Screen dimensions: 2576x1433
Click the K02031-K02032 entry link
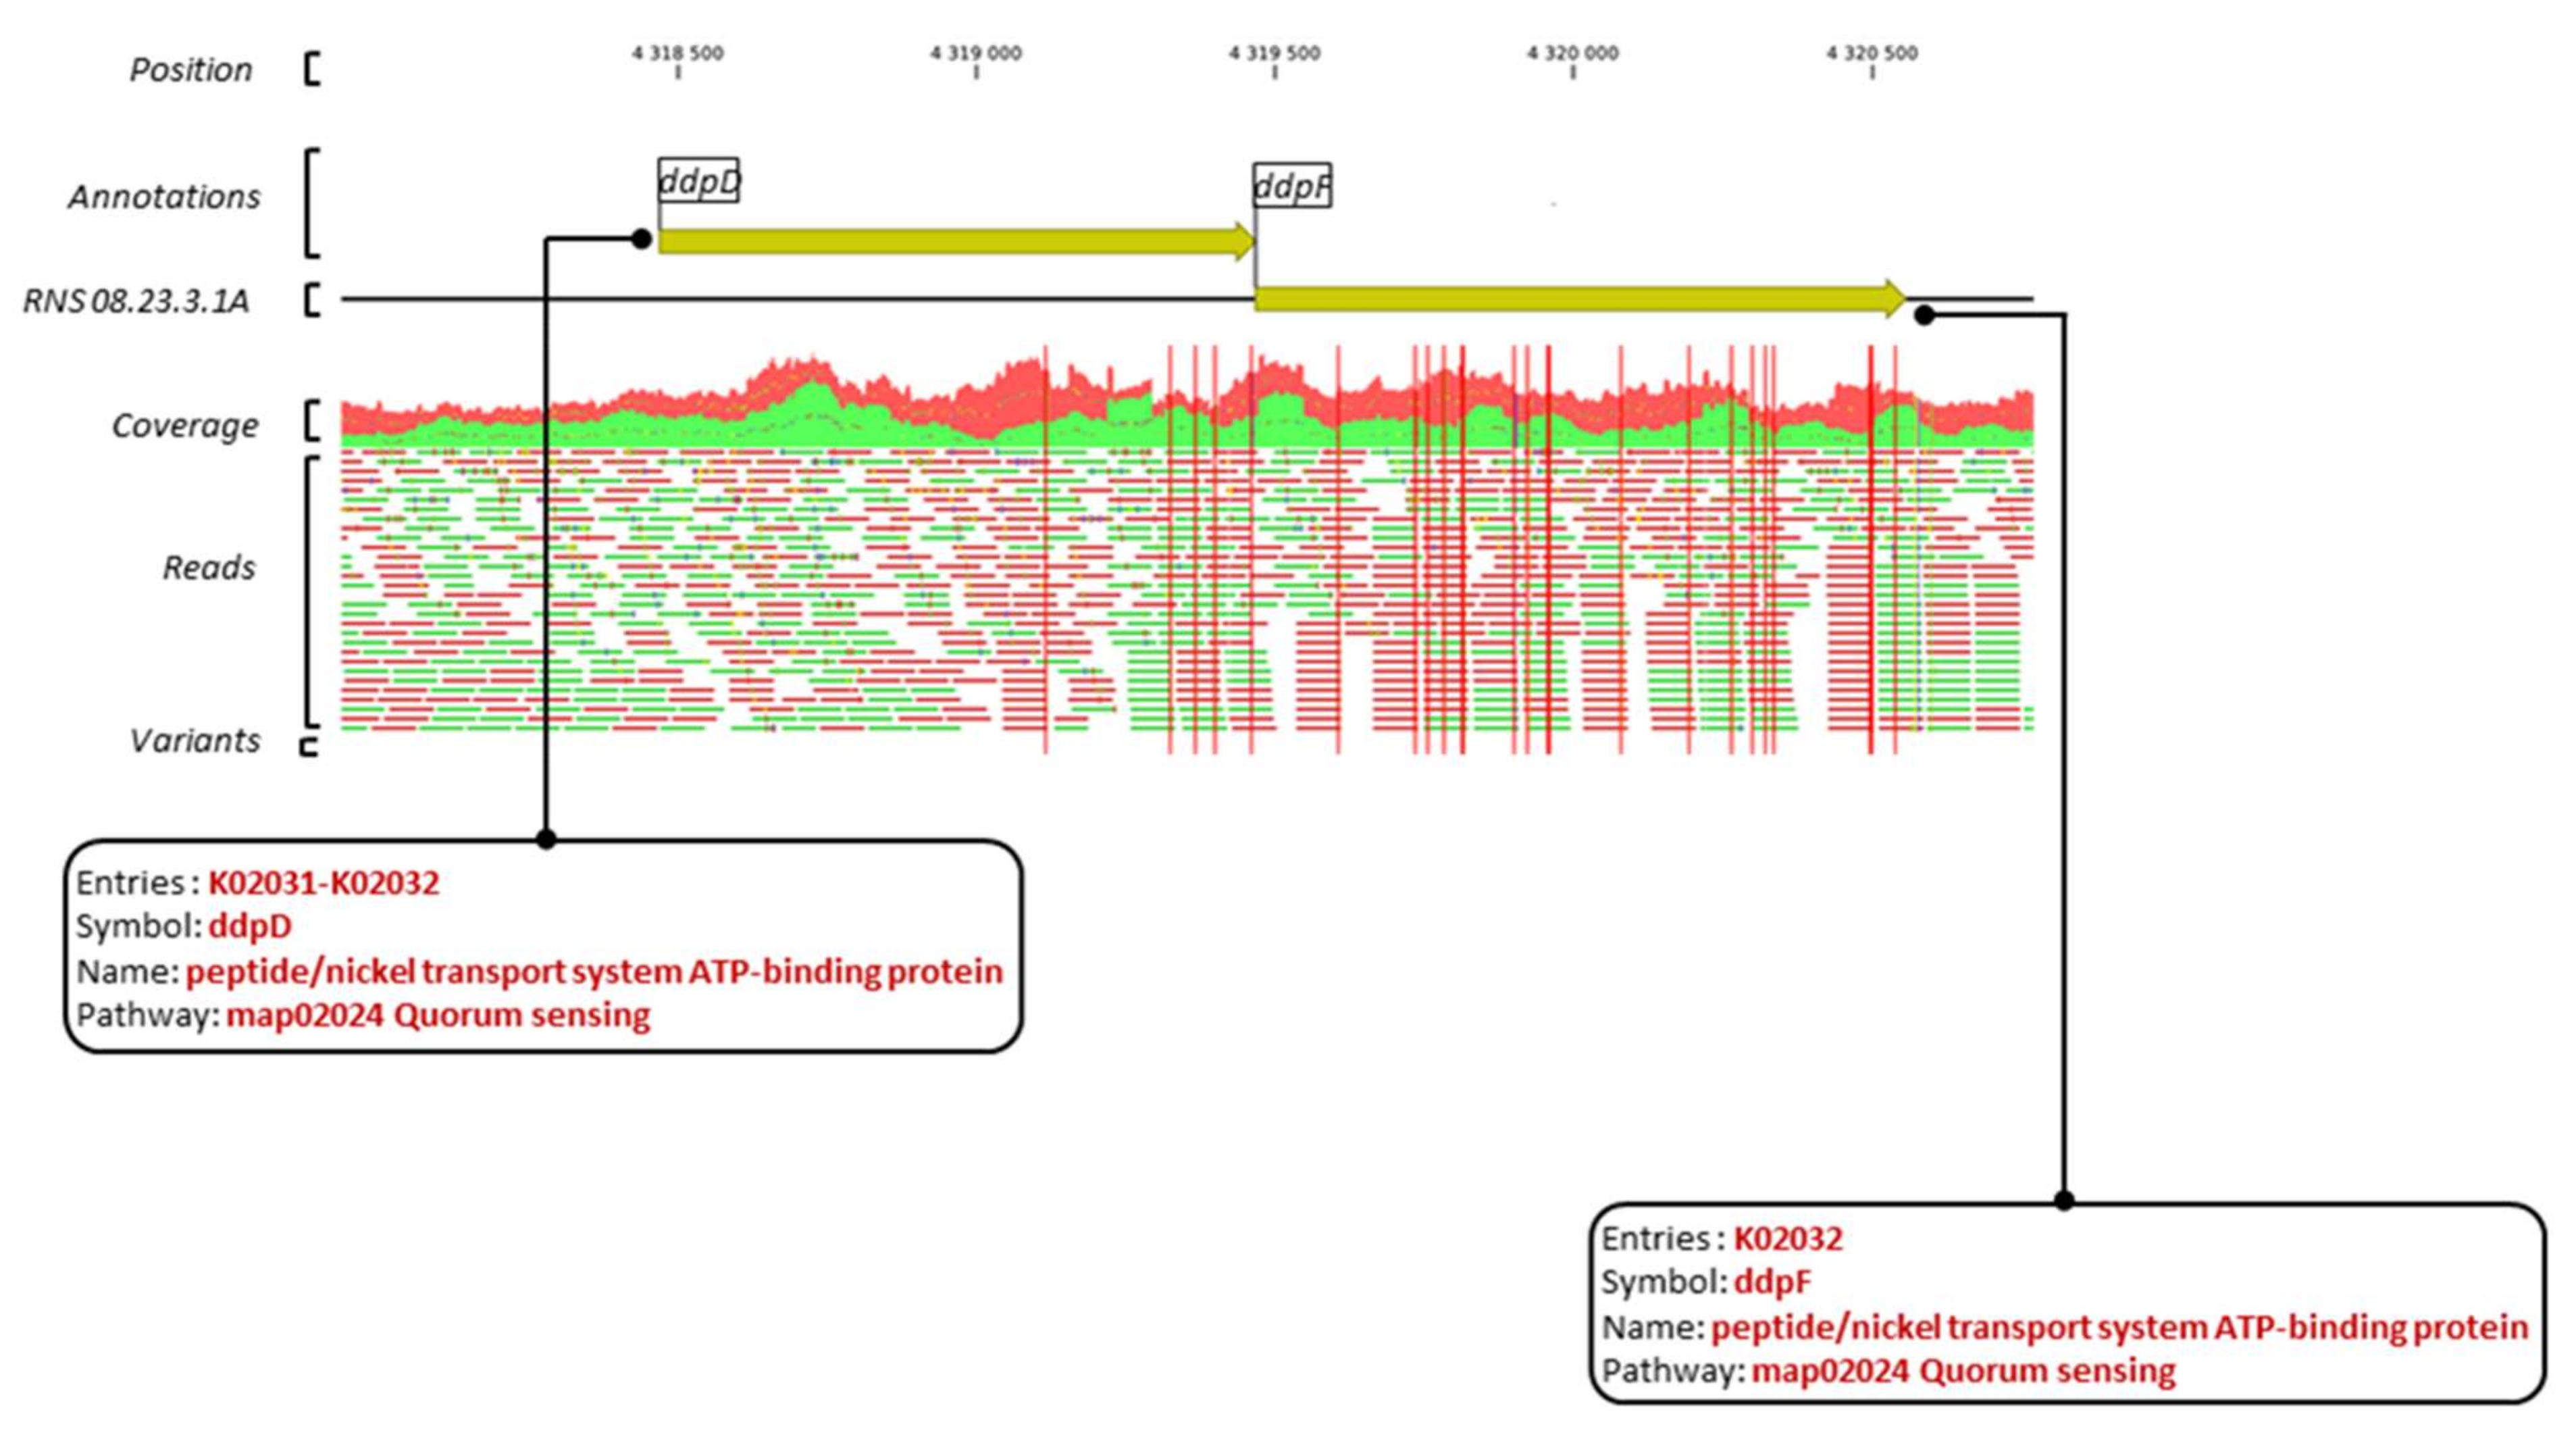click(x=323, y=883)
